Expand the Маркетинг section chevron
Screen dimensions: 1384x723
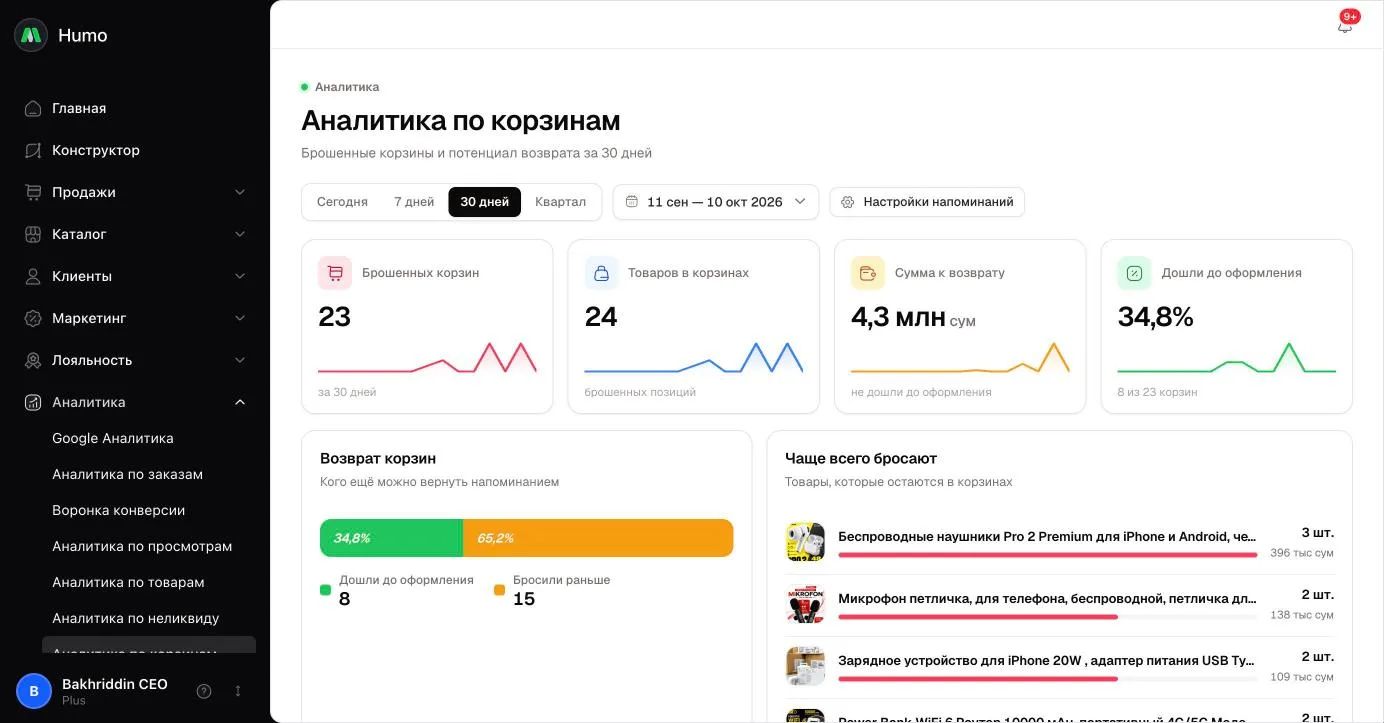pyautogui.click(x=240, y=318)
